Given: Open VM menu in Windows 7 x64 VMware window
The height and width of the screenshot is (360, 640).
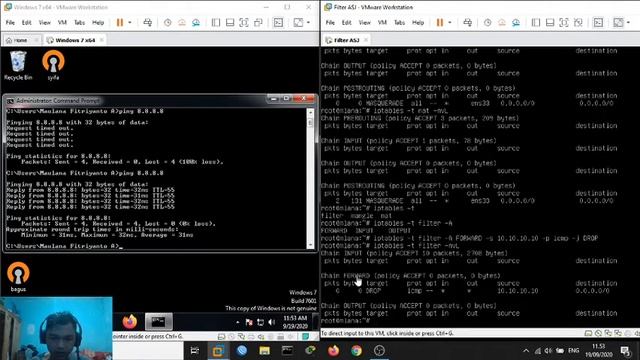Looking at the screenshot, I should point(62,22).
